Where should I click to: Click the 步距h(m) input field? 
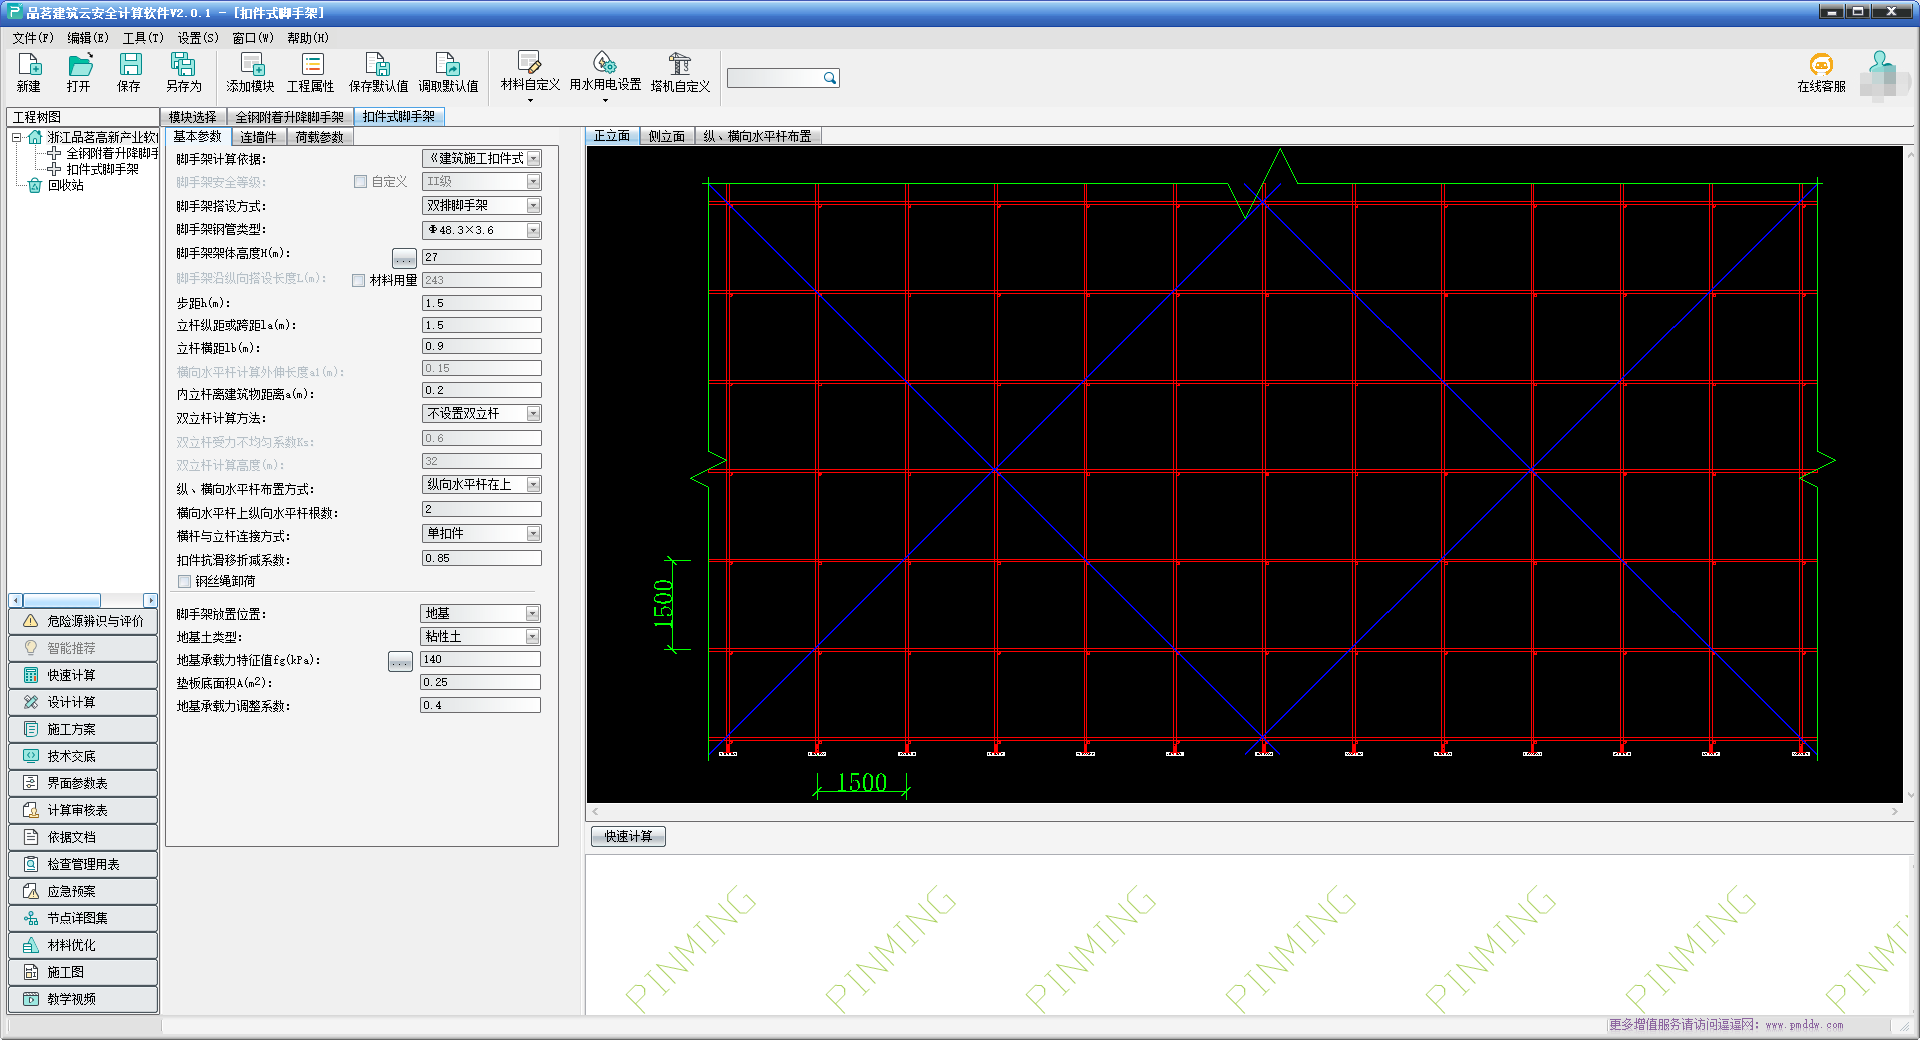[x=481, y=303]
